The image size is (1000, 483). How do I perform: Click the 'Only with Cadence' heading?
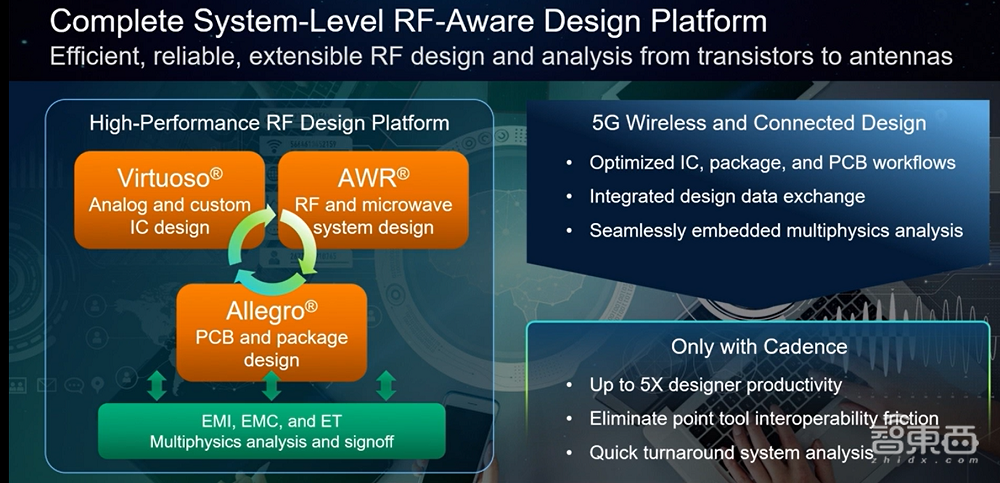tap(759, 347)
